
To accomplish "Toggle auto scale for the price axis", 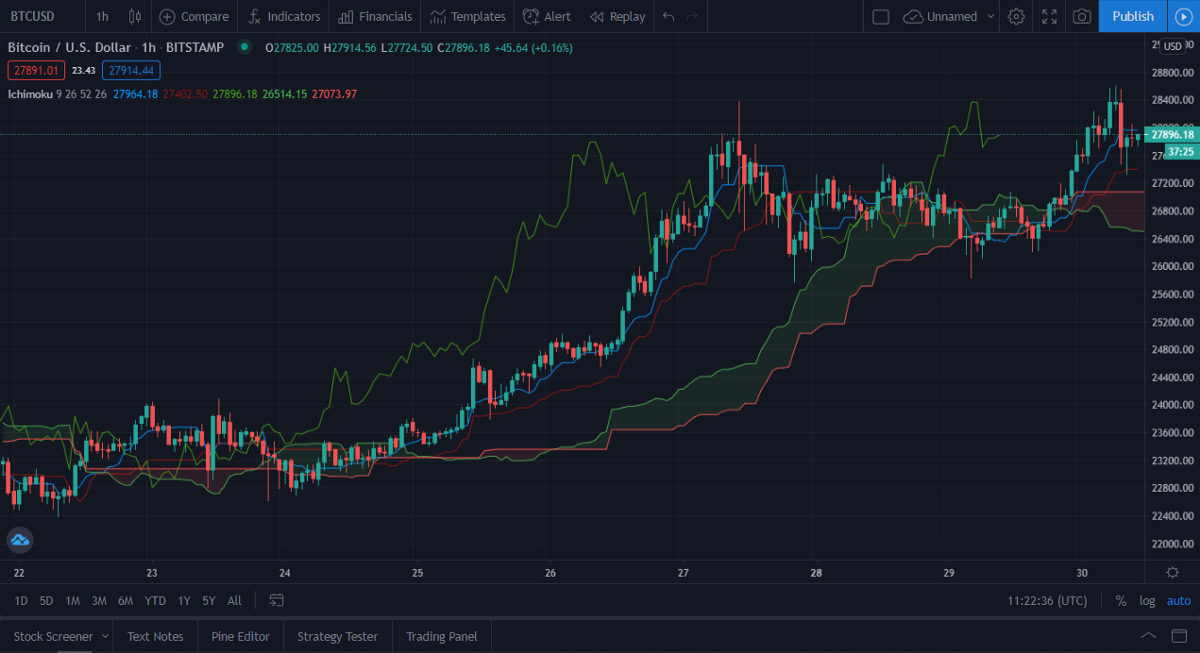I will (x=1179, y=600).
